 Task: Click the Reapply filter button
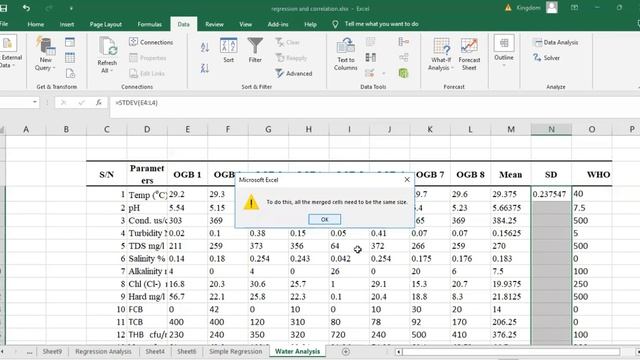click(x=291, y=58)
